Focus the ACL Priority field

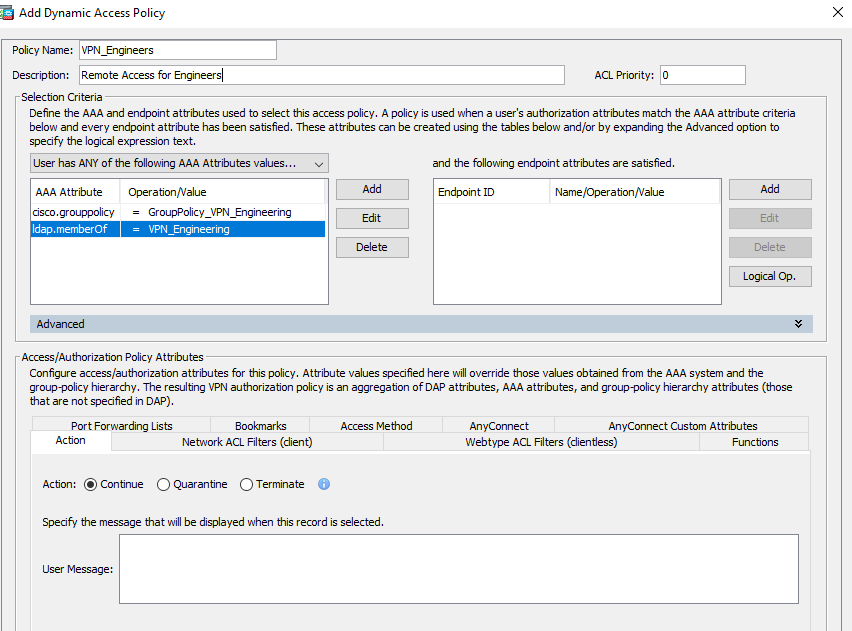click(702, 75)
